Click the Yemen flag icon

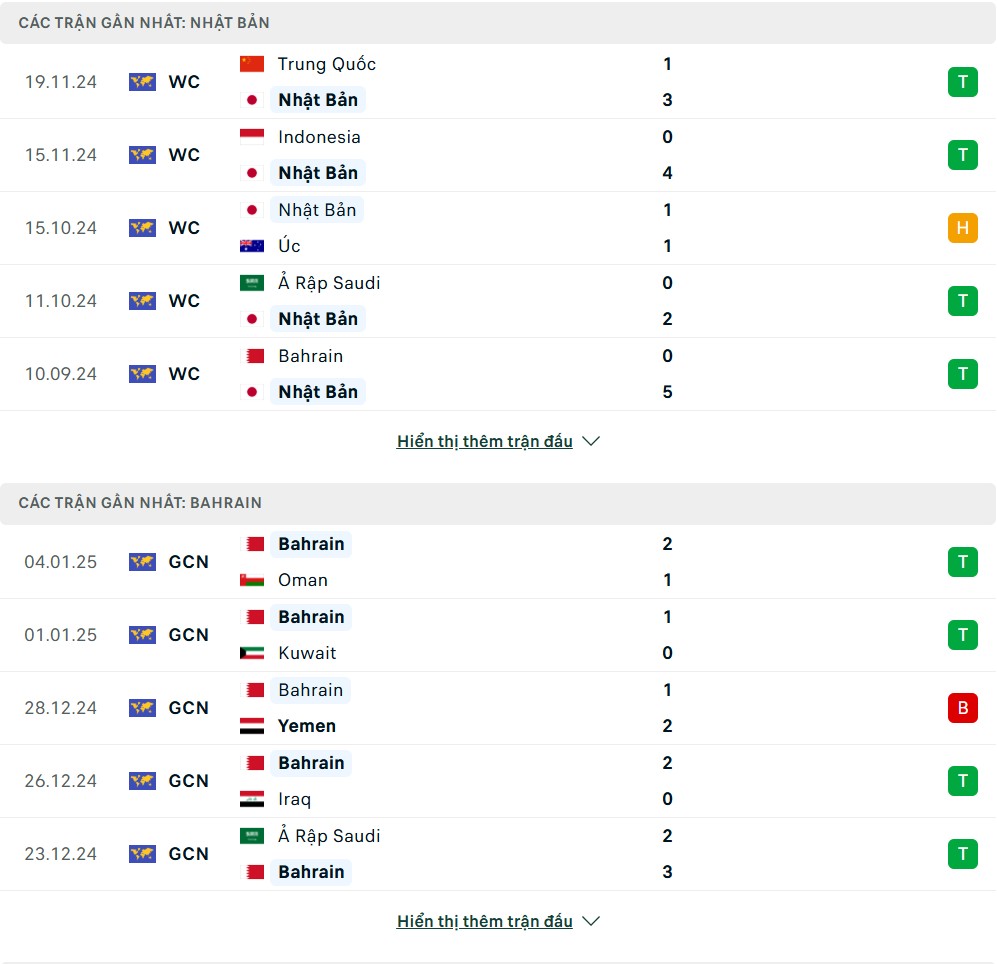click(252, 726)
